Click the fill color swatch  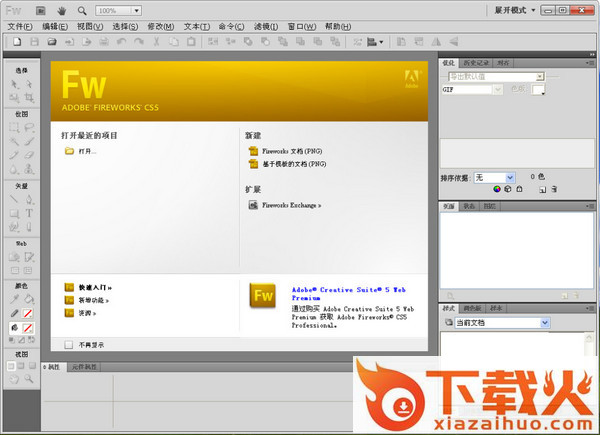pos(28,328)
